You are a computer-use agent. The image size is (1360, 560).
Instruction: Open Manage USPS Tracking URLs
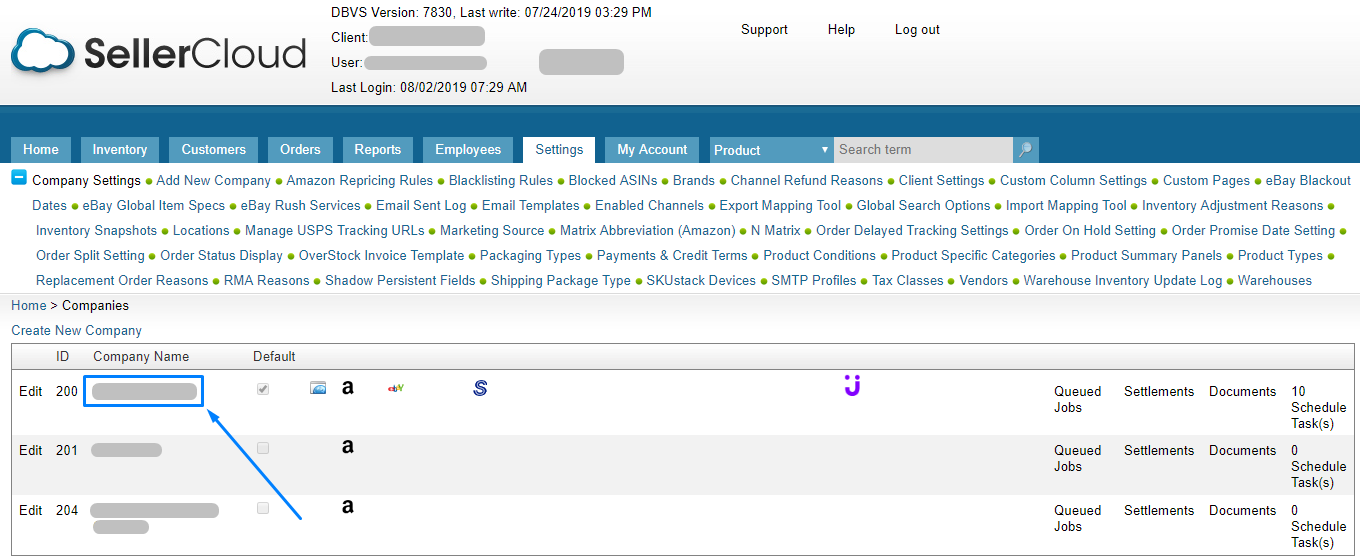(x=335, y=231)
